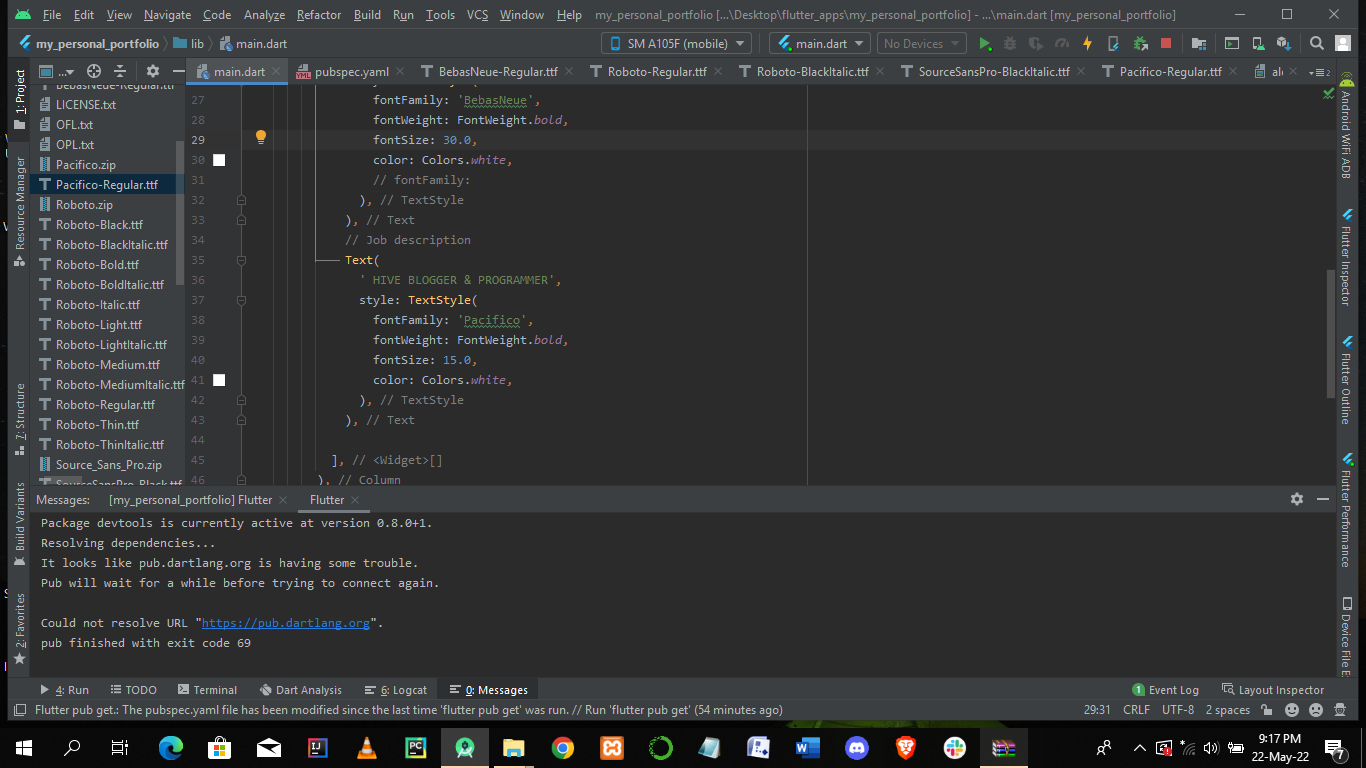Open SDK Manager icon
Viewport: 1366px width, 768px height.
pos(1284,44)
